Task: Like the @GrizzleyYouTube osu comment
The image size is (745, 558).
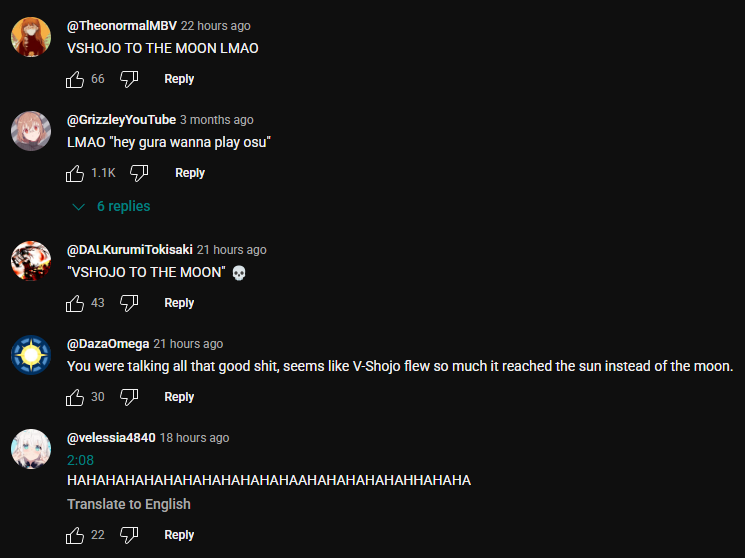Action: tap(75, 173)
